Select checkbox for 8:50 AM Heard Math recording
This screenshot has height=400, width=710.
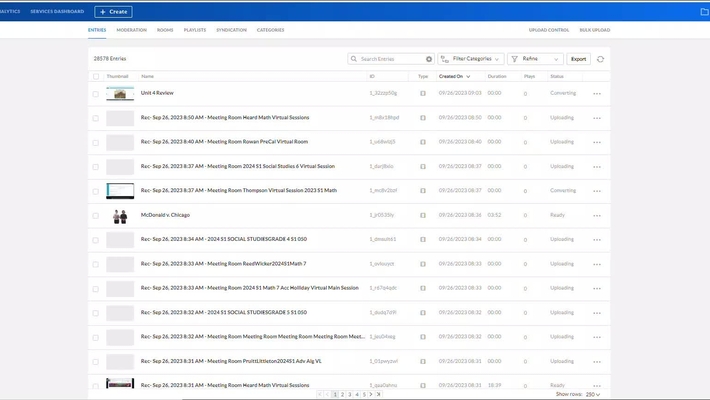point(96,118)
